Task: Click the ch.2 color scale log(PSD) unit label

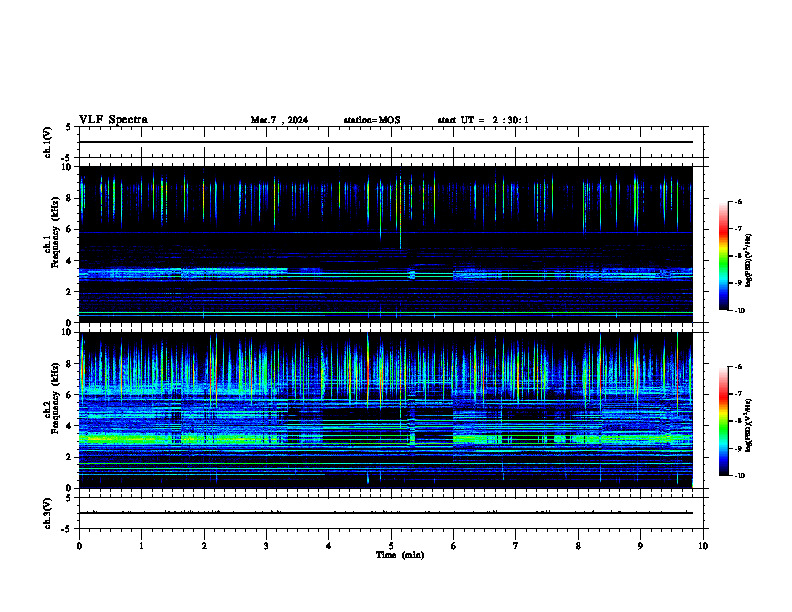Action: click(x=749, y=425)
